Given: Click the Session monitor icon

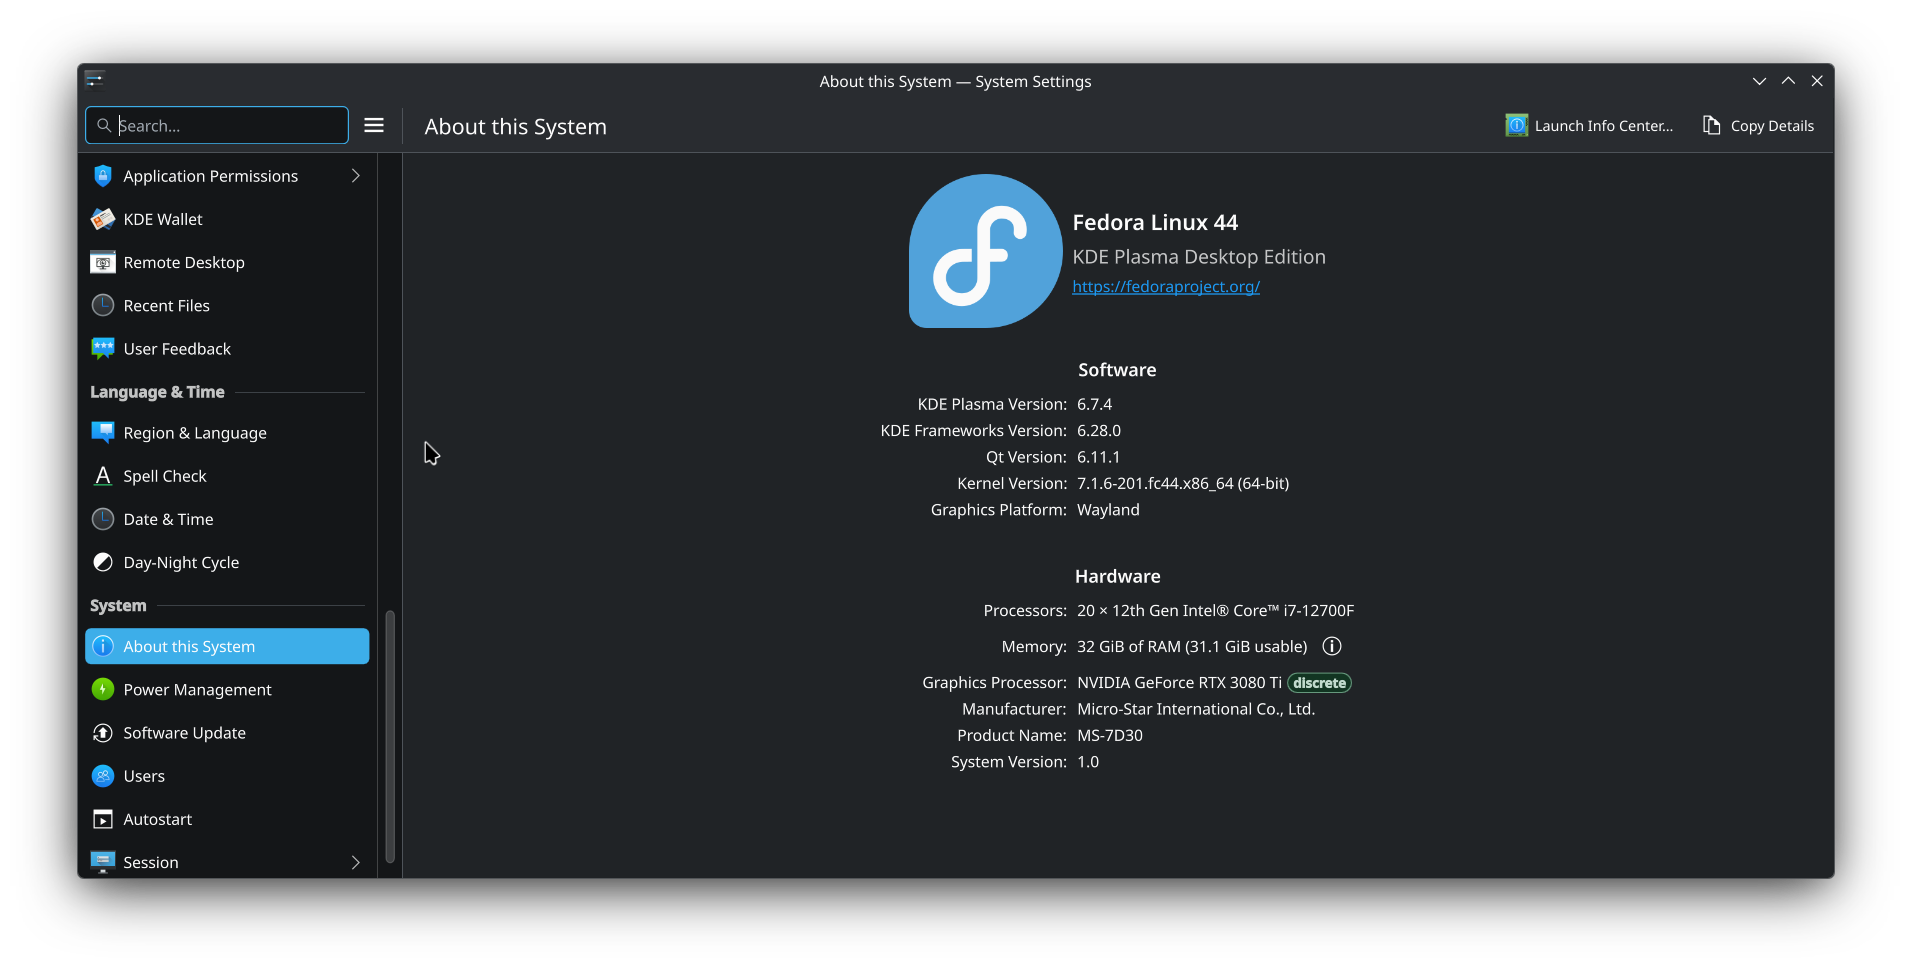Looking at the screenshot, I should 103,862.
